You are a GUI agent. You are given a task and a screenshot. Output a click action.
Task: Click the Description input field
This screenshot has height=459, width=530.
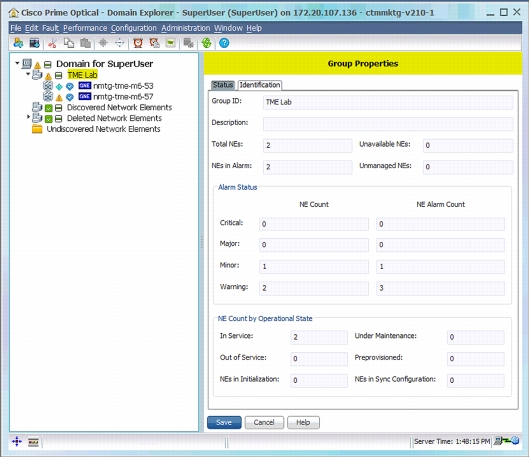[388, 123]
